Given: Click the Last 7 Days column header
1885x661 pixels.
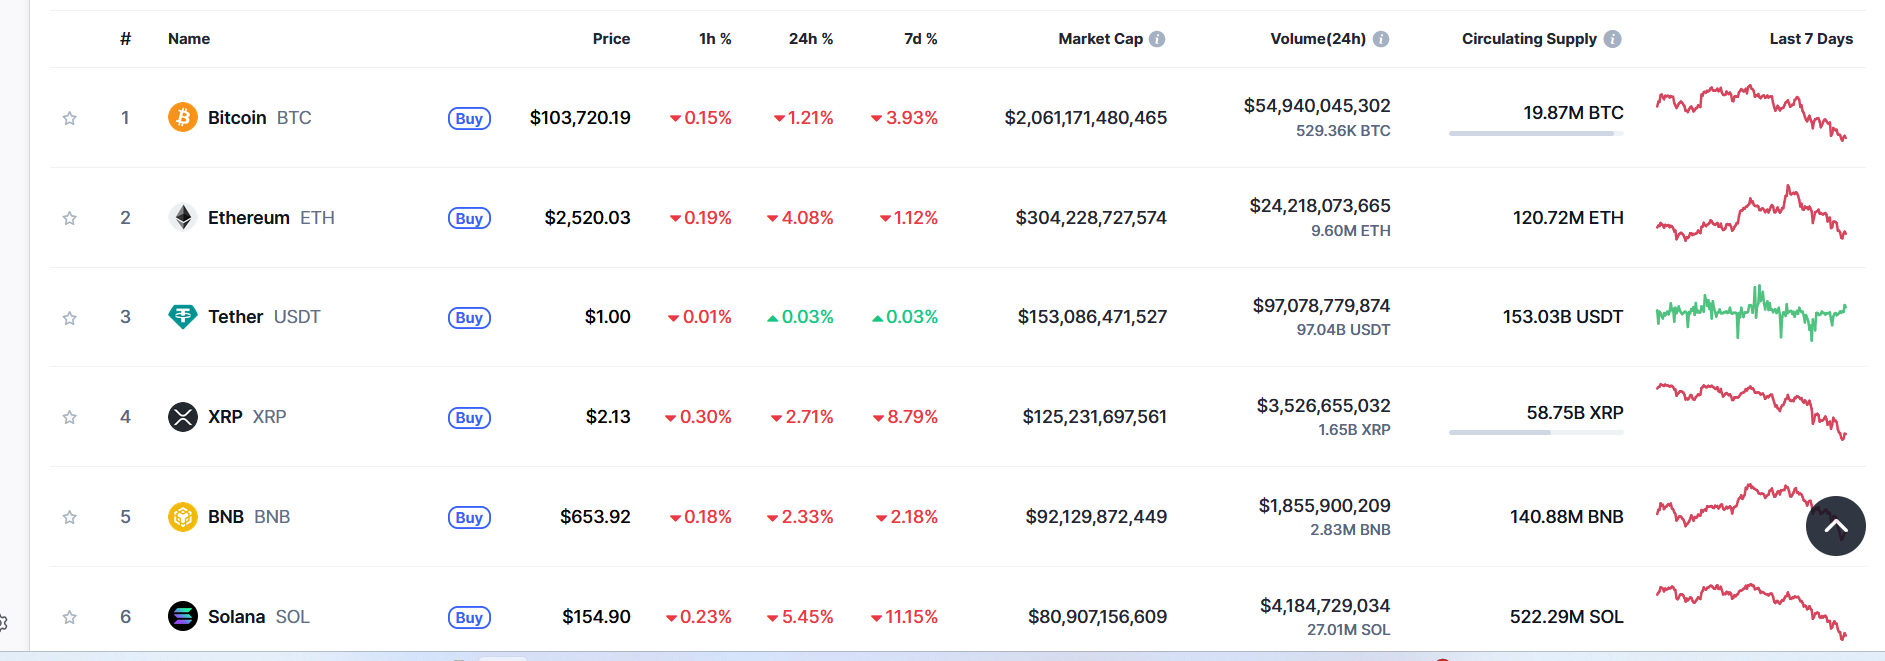Looking at the screenshot, I should pos(1811,39).
